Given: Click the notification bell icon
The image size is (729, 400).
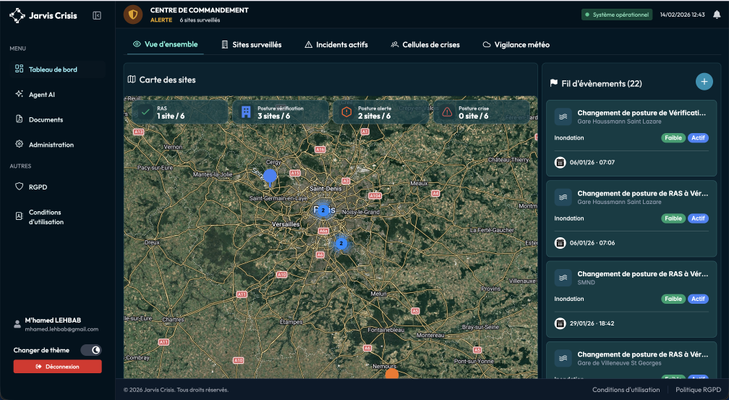Looking at the screenshot, I should [716, 15].
